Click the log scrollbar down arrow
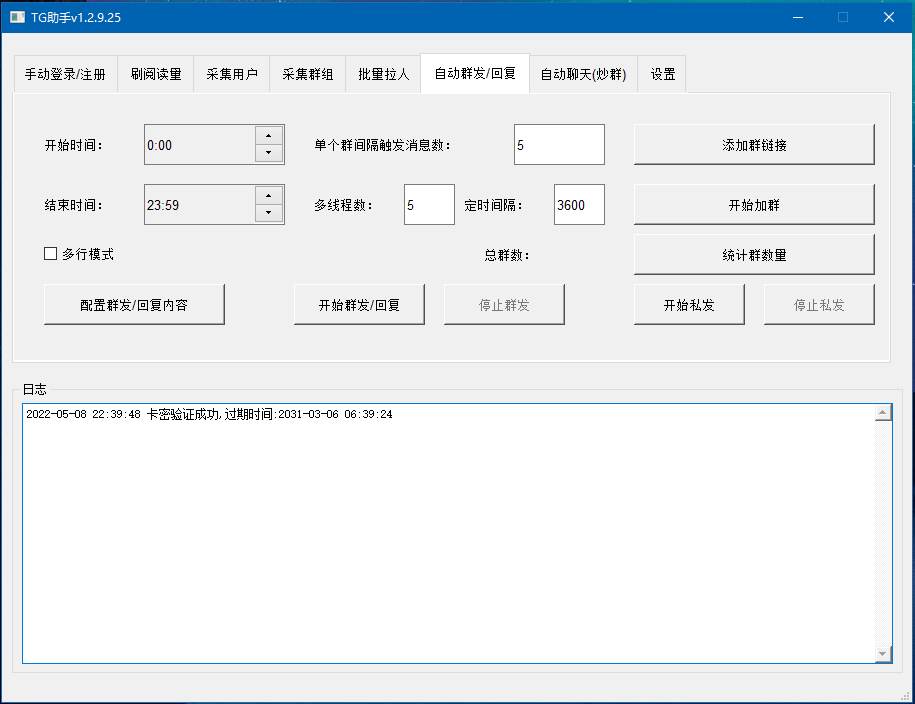915x704 pixels. click(x=882, y=653)
